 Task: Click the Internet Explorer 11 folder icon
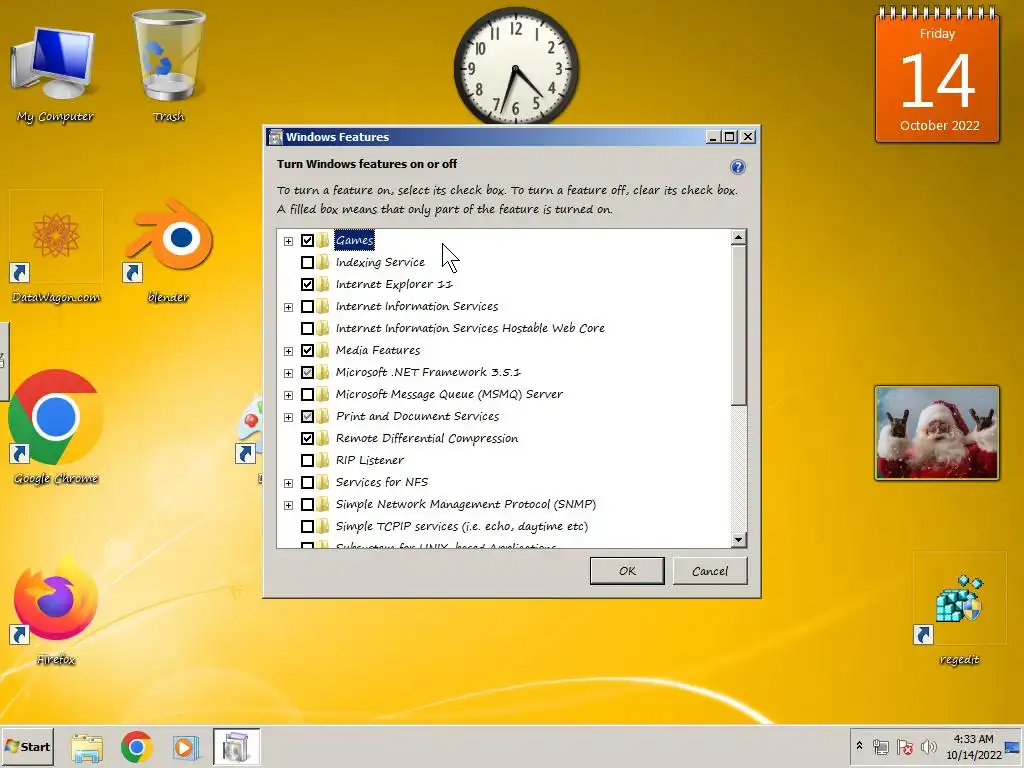[323, 284]
